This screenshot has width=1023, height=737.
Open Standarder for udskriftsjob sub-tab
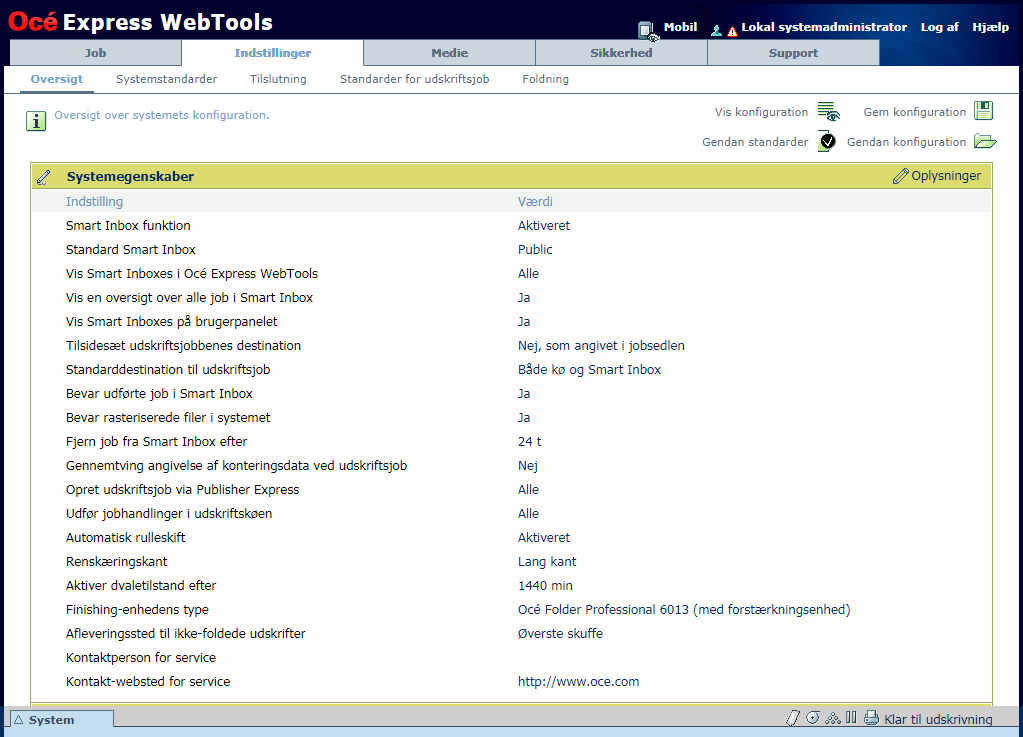pos(414,79)
